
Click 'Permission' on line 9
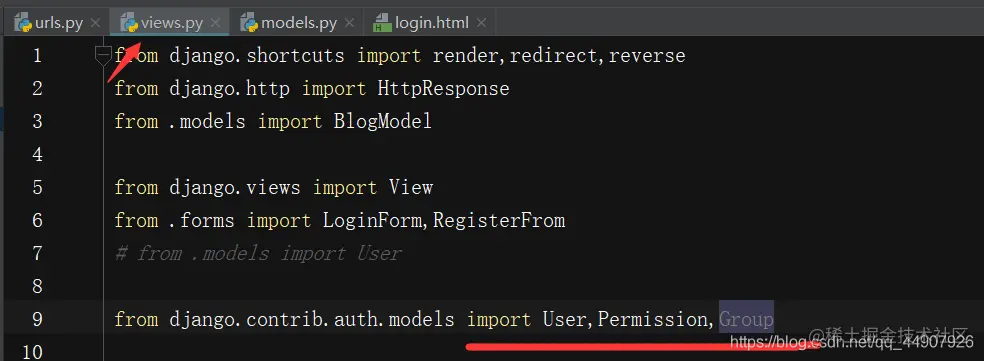pyautogui.click(x=653, y=320)
